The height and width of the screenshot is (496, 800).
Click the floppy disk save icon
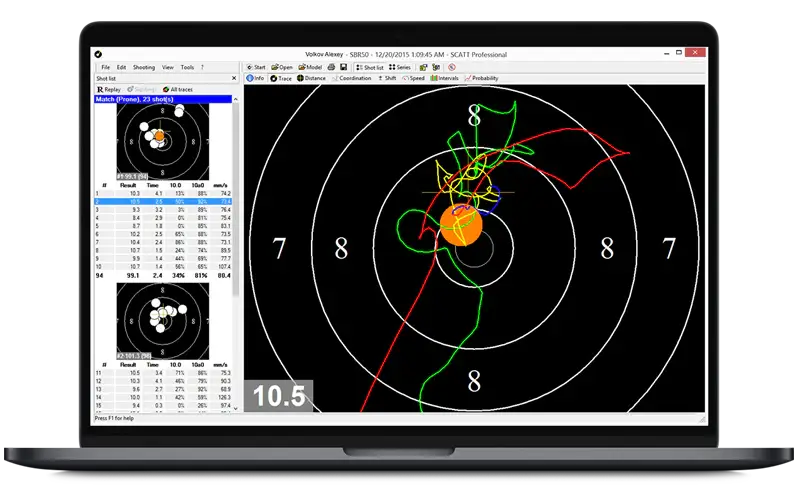pos(343,67)
